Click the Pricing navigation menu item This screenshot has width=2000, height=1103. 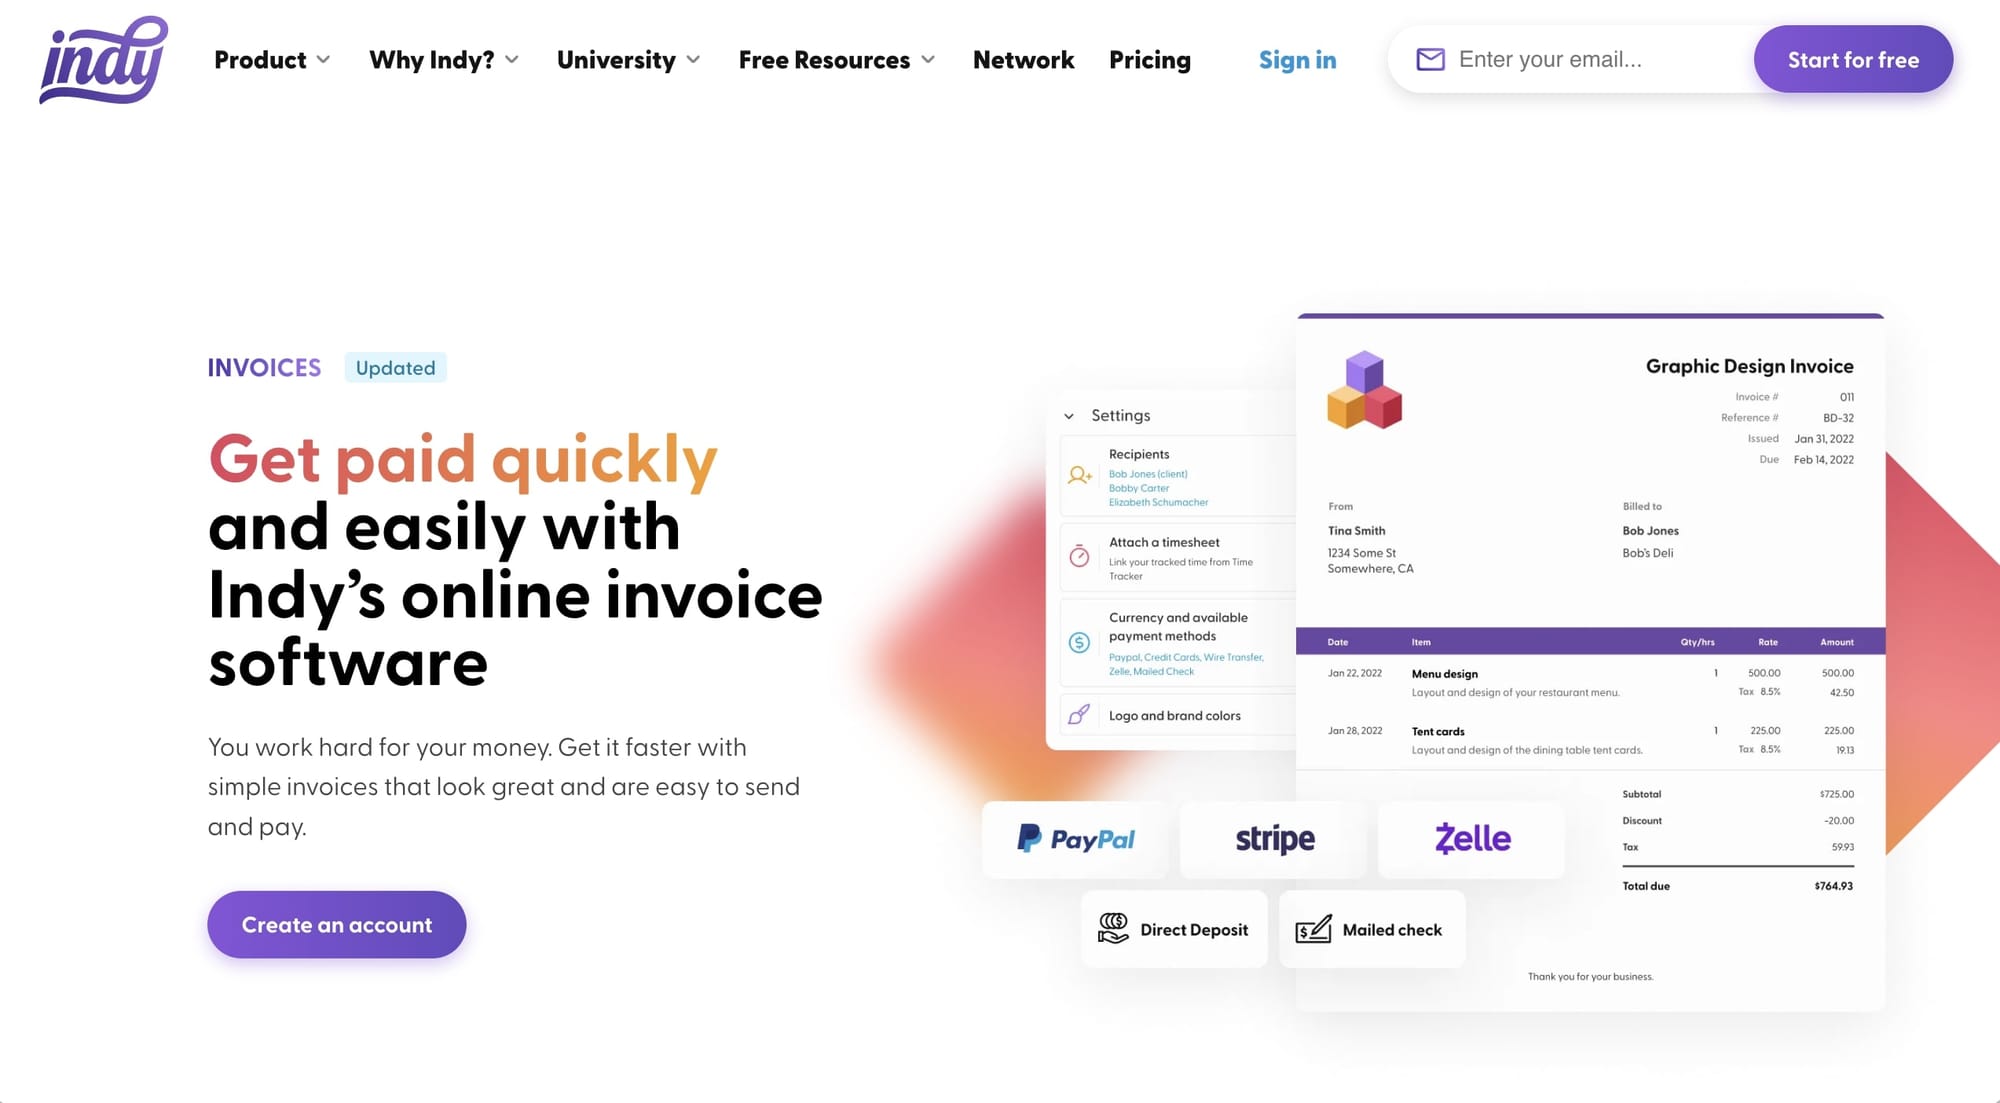pyautogui.click(x=1149, y=58)
